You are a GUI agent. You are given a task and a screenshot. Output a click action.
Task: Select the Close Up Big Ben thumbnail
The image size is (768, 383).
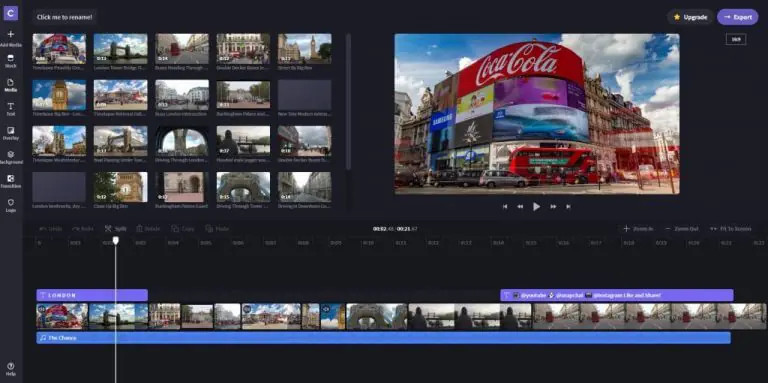tap(120, 187)
